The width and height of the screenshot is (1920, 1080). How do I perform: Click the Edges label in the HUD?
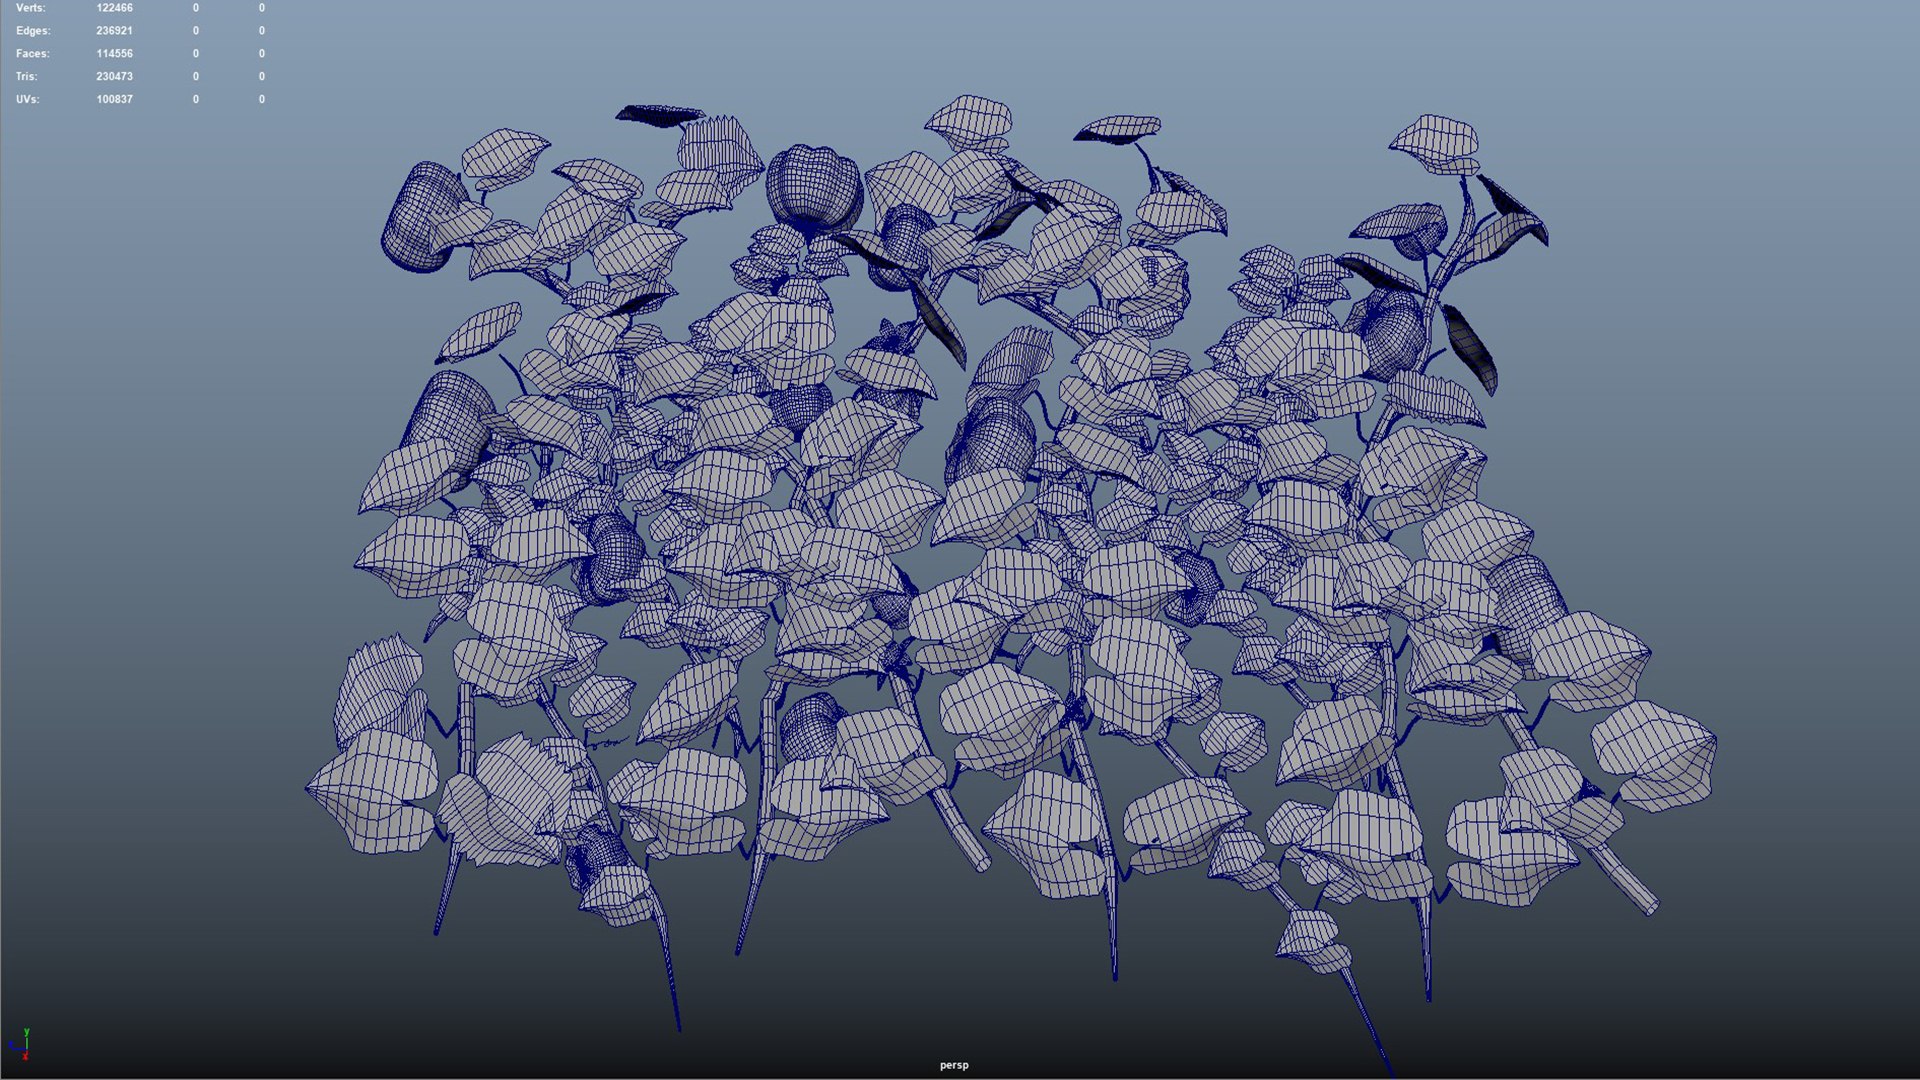coord(33,31)
